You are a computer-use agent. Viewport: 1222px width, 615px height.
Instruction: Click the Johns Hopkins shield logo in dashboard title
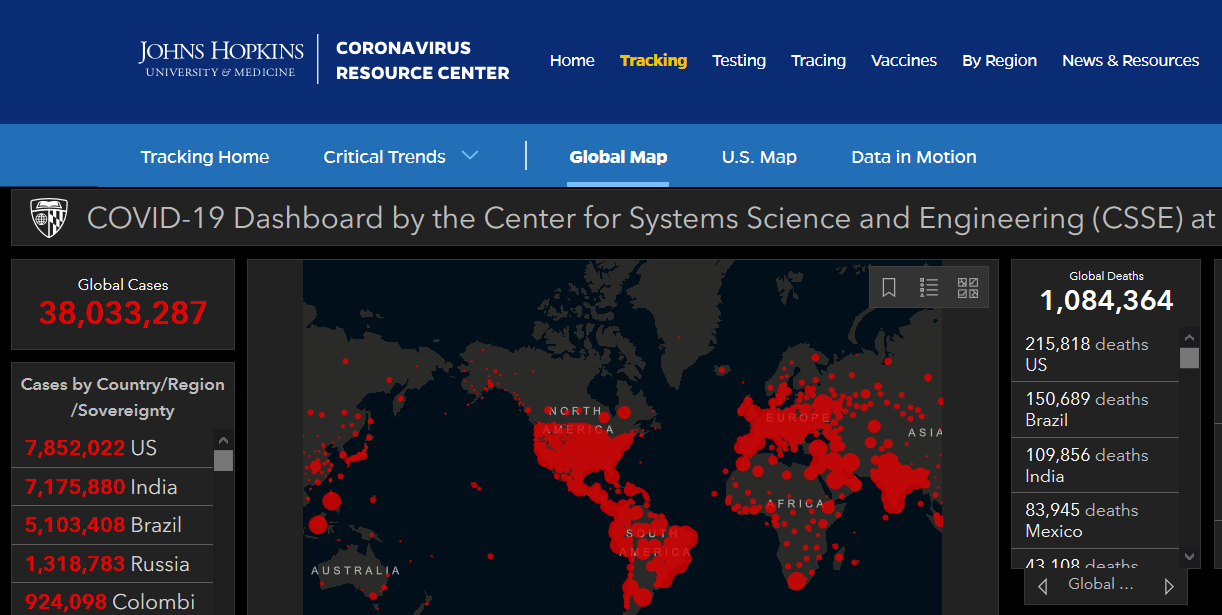click(49, 217)
